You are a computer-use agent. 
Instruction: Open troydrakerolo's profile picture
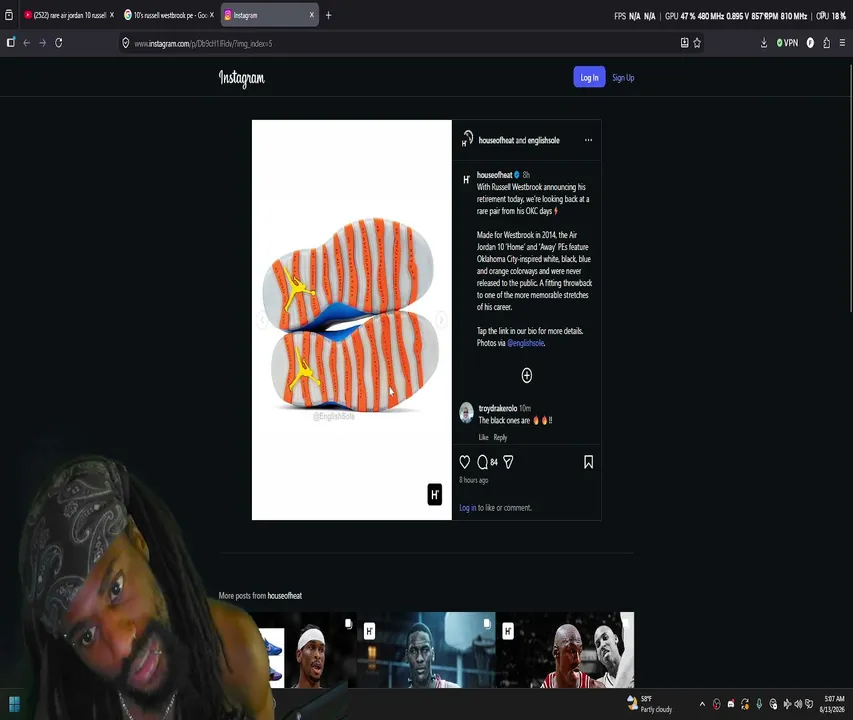pyautogui.click(x=466, y=413)
